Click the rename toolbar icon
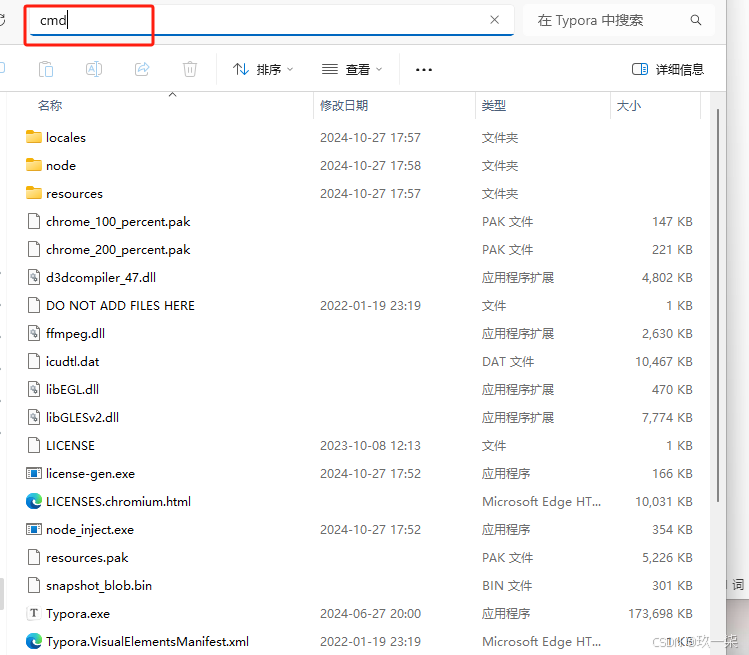 (94, 69)
